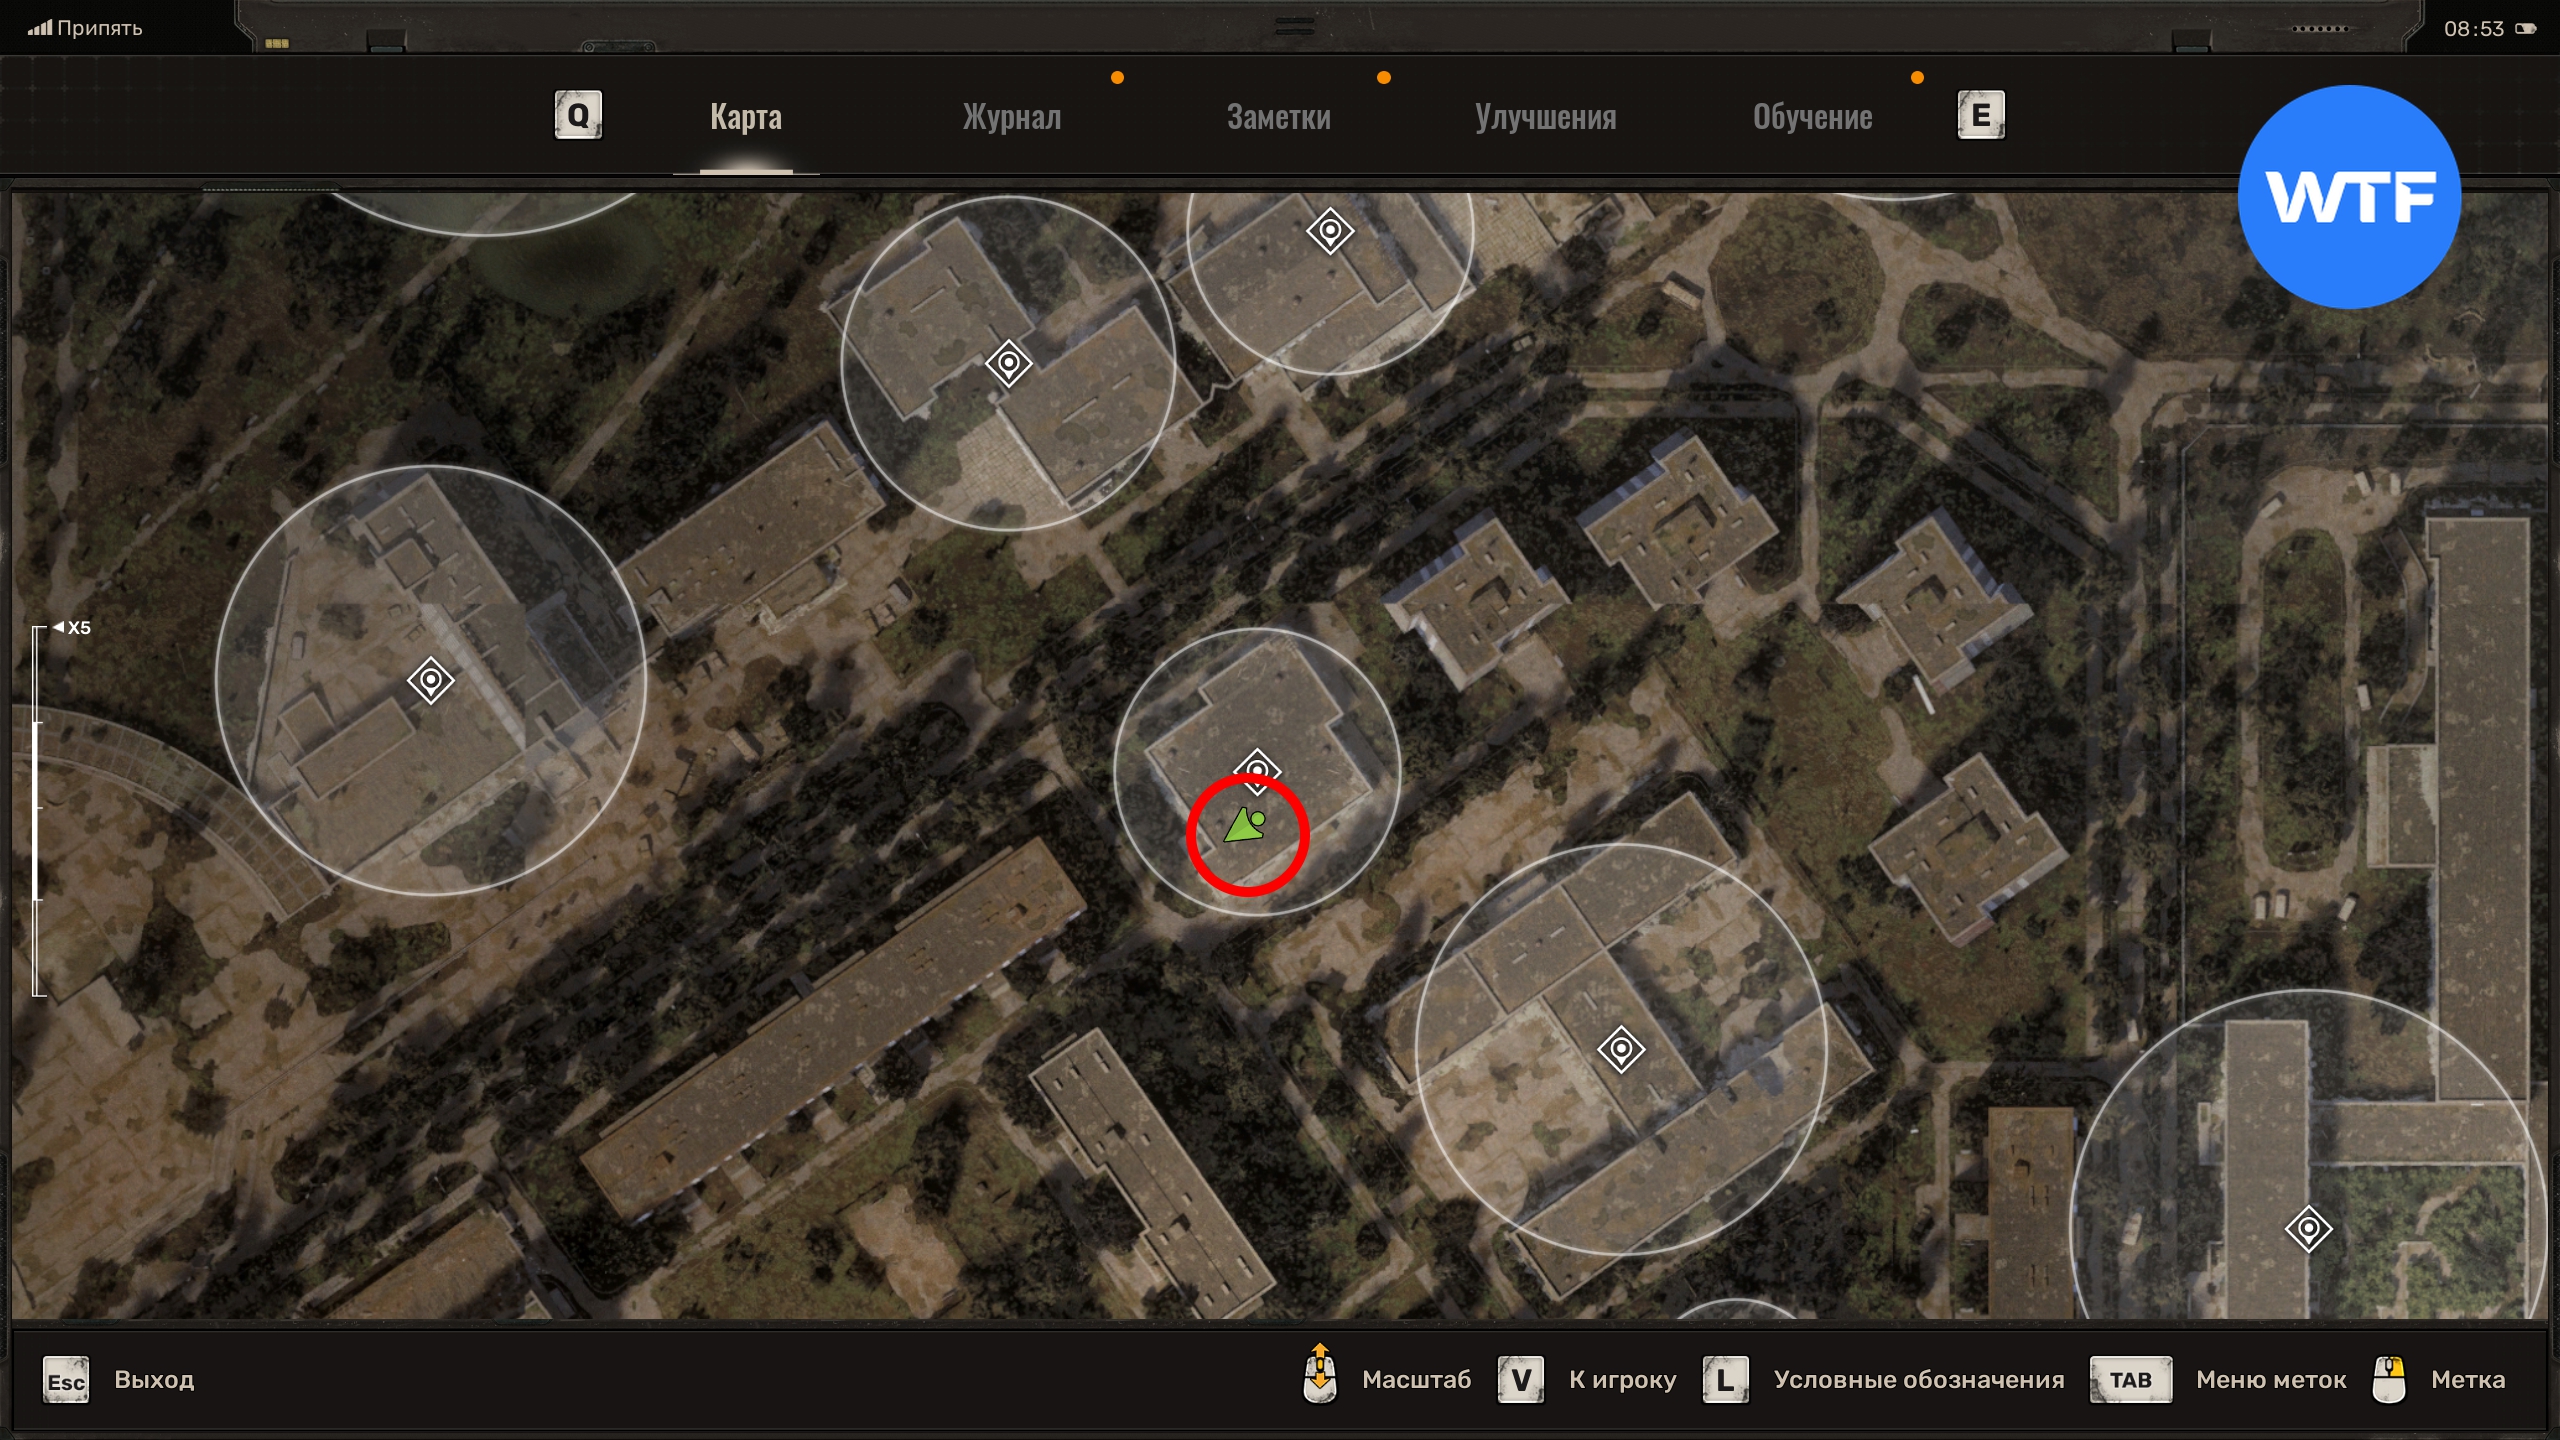2560x1440 pixels.
Task: Click the Q key icon near tabs
Action: 578,116
